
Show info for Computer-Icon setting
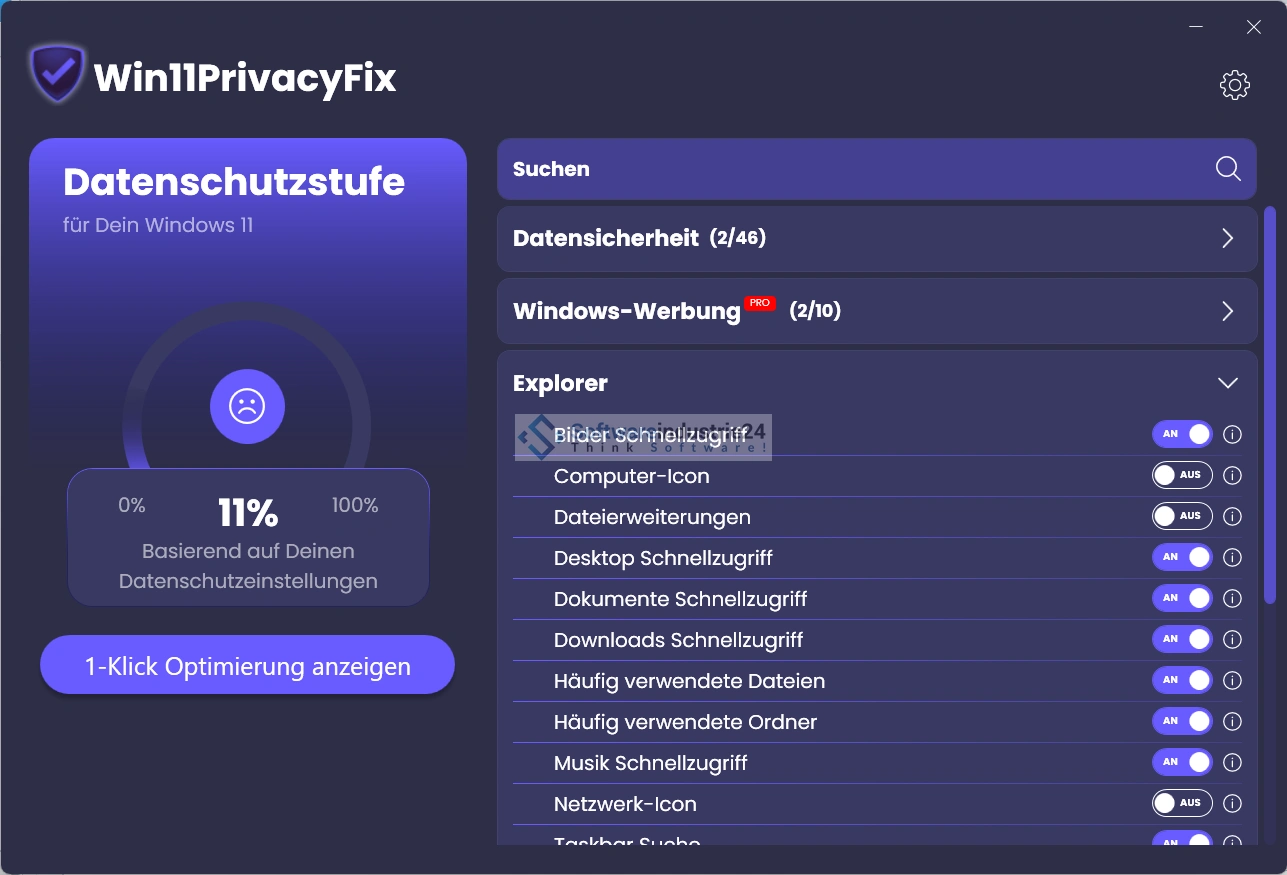coord(1233,476)
